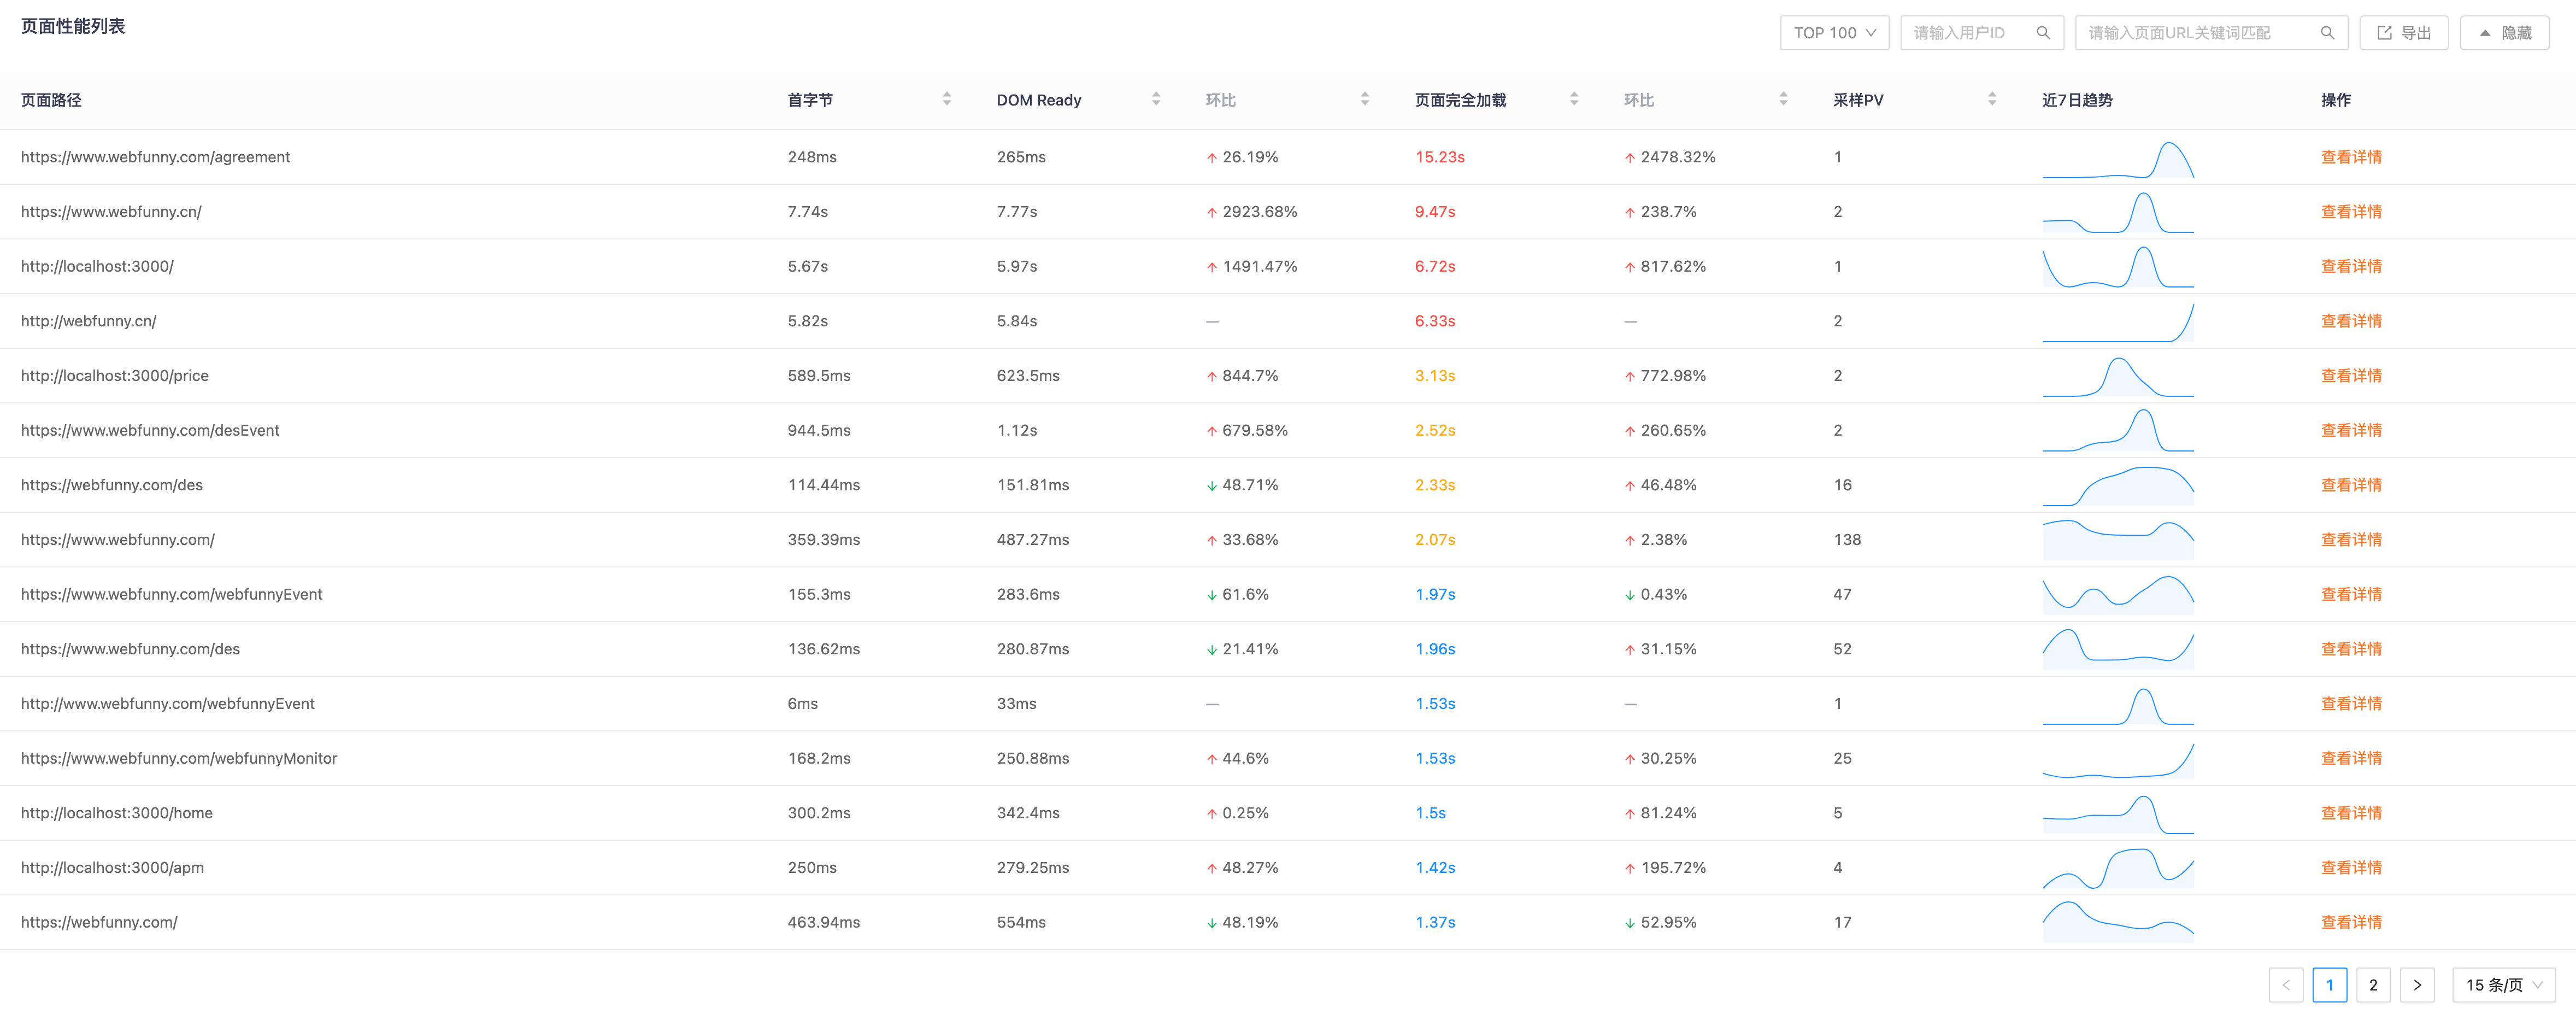Image resolution: width=2576 pixels, height=1020 pixels.
Task: Open the 15 条/页 page size dropdown
Action: pos(2503,985)
